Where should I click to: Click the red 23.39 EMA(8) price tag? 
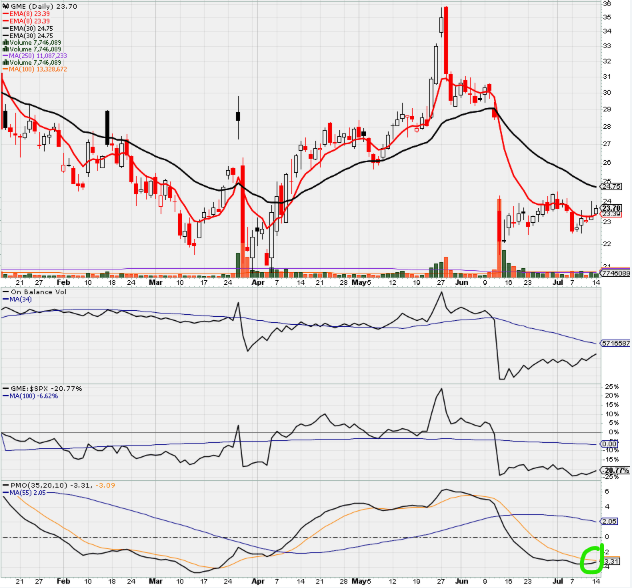[611, 214]
